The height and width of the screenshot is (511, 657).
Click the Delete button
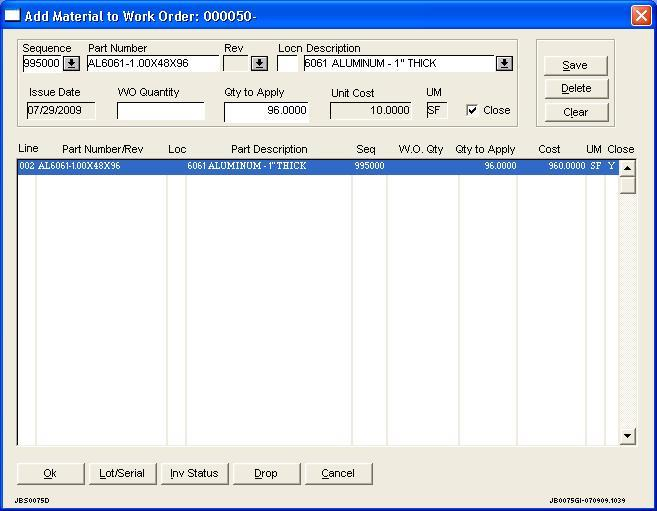click(576, 88)
